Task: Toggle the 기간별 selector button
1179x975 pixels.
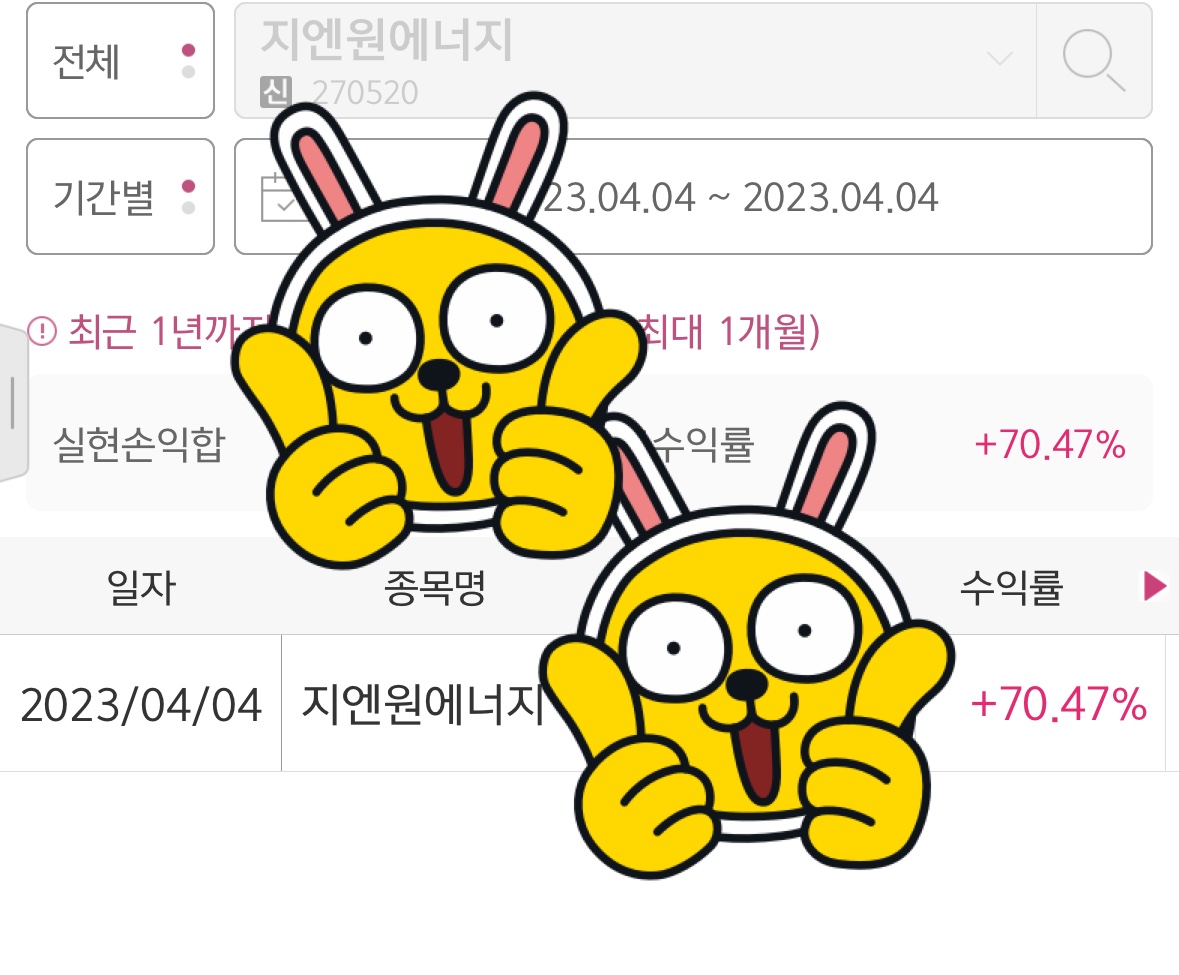Action: 120,196
